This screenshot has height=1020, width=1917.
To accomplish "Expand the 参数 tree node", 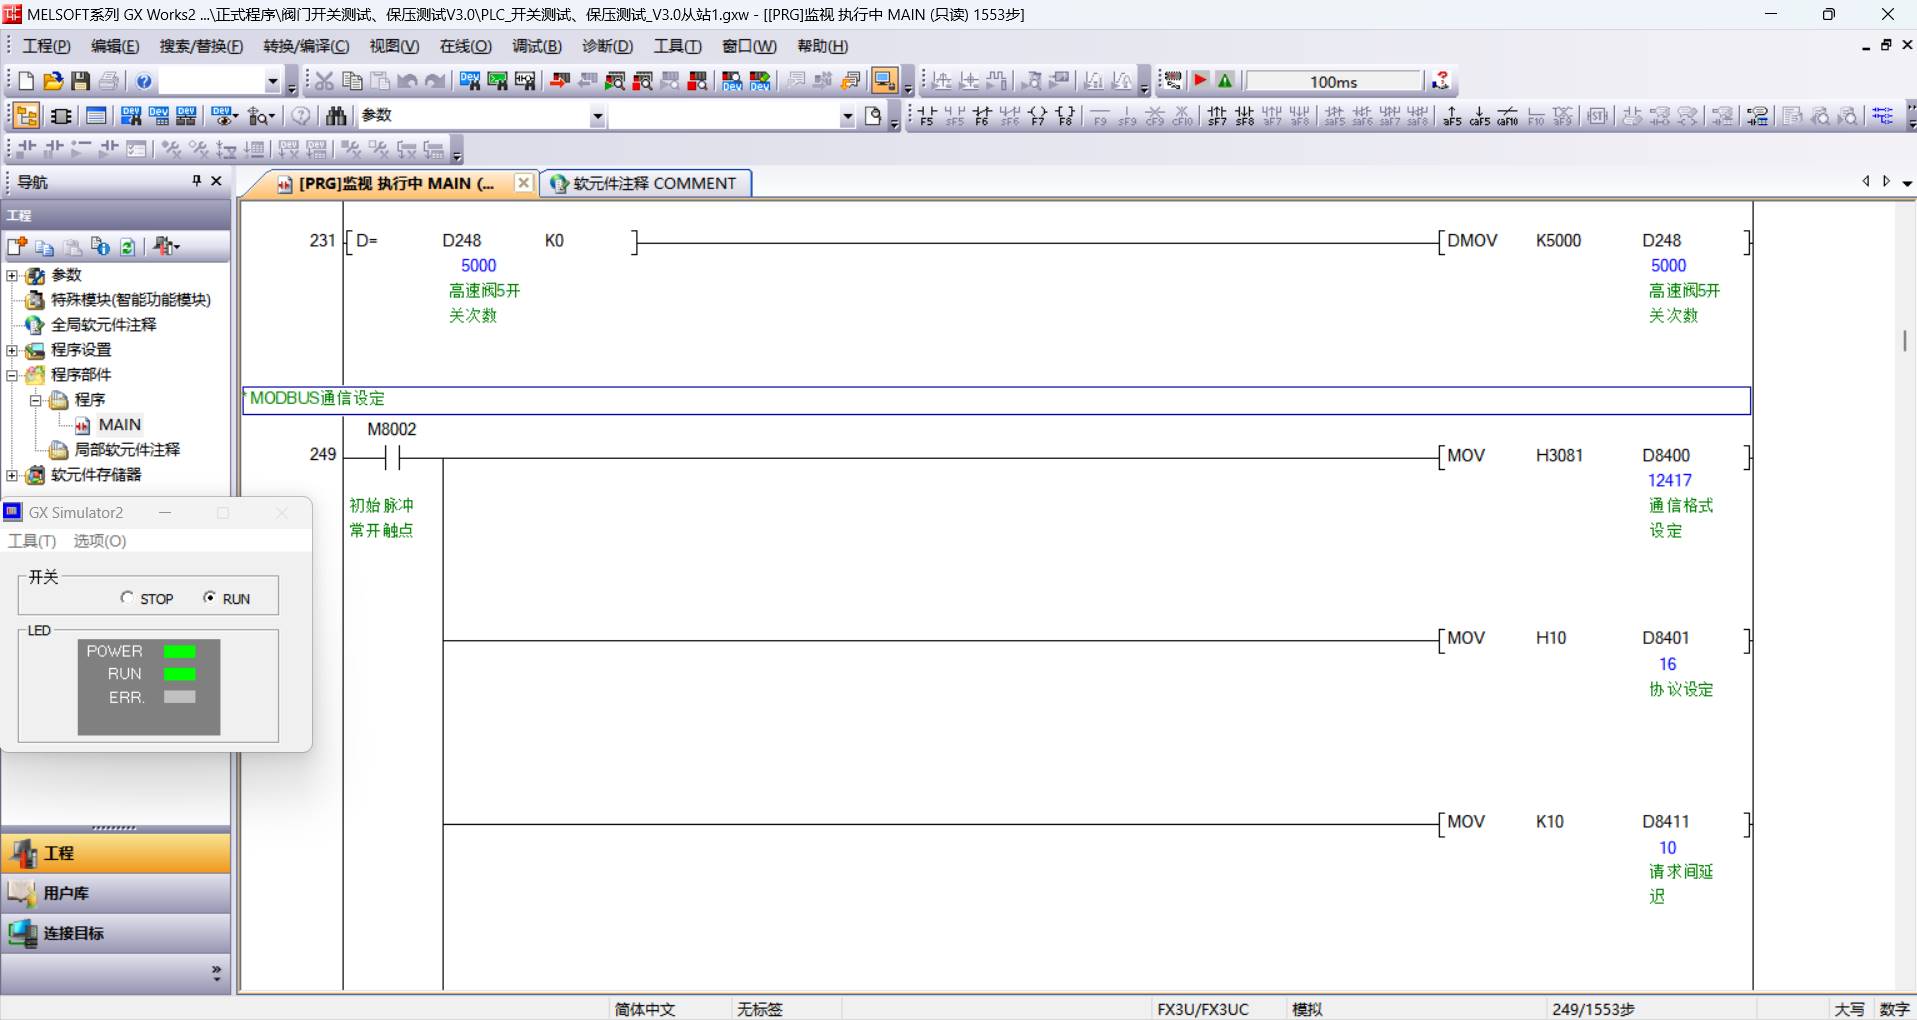I will coord(12,275).
